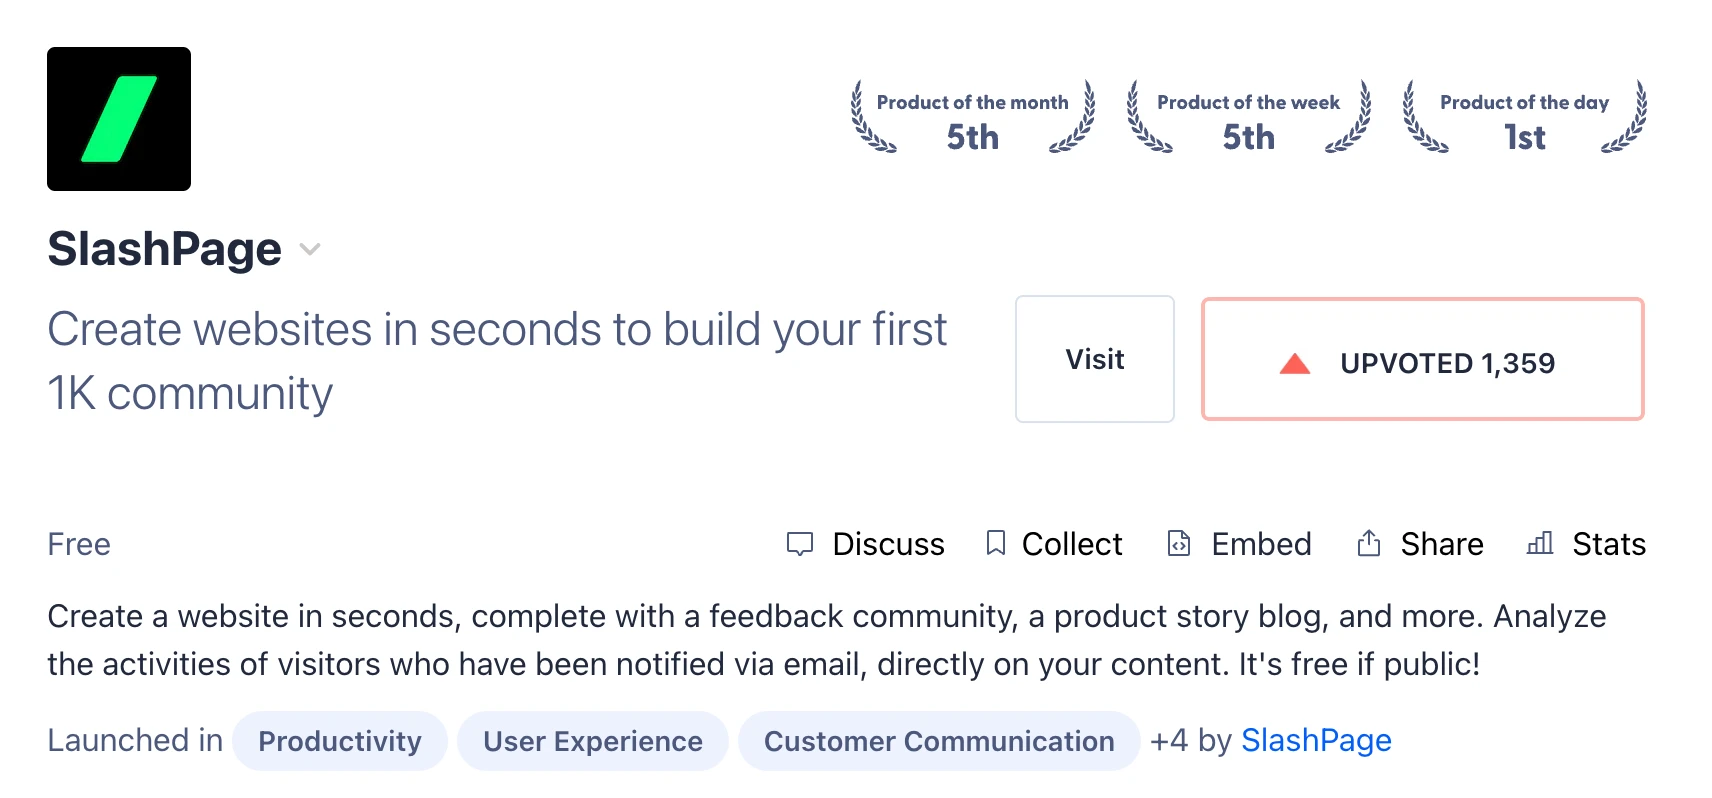This screenshot has width=1712, height=798.
Task: Click the Share arrow icon
Action: tap(1368, 543)
